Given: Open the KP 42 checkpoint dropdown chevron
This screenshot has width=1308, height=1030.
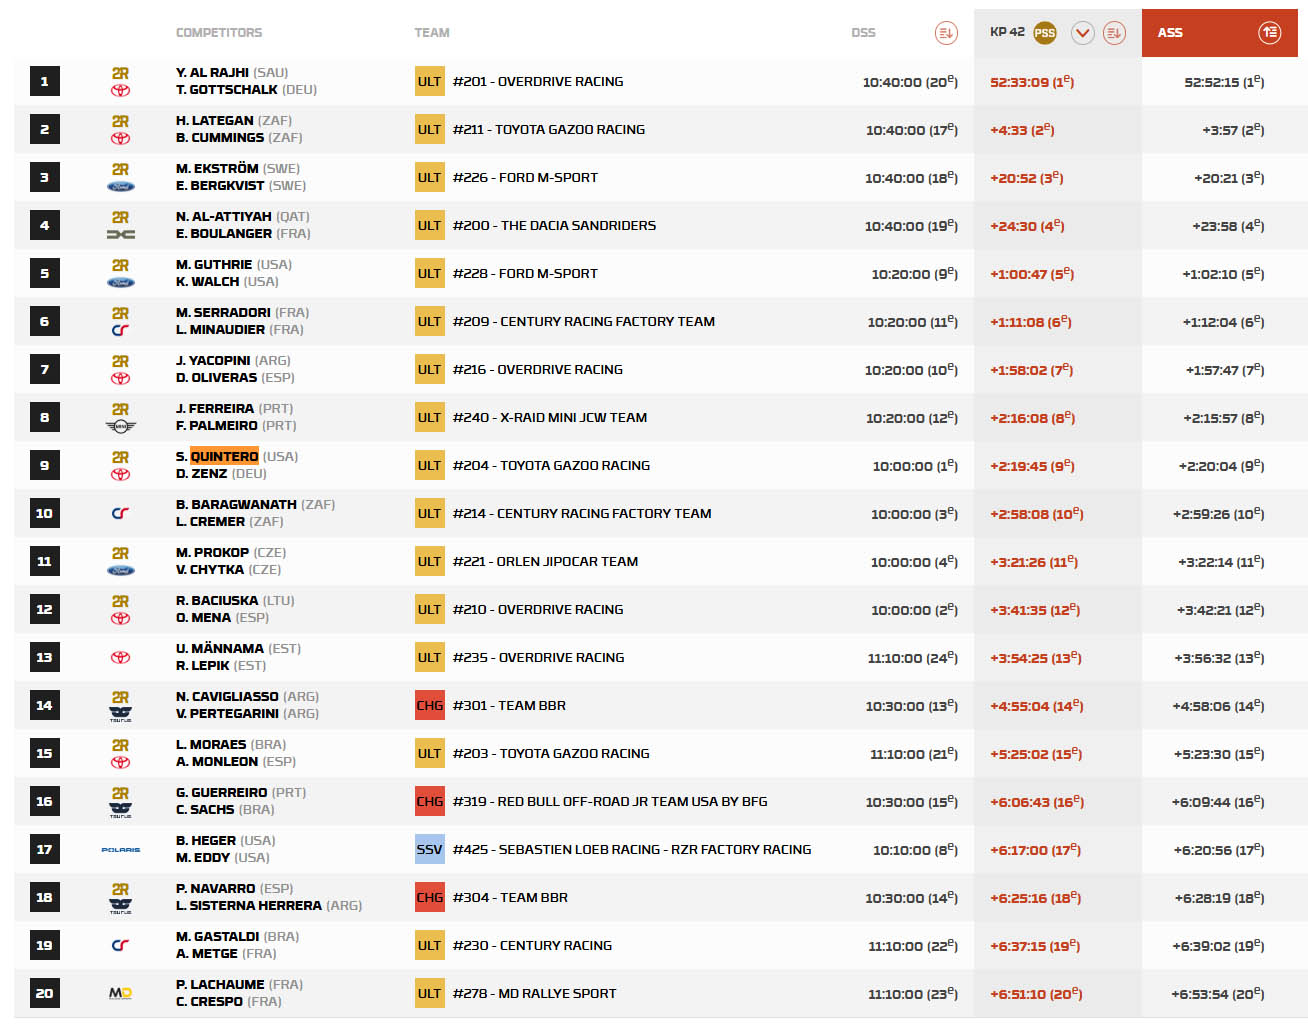Looking at the screenshot, I should [1082, 33].
